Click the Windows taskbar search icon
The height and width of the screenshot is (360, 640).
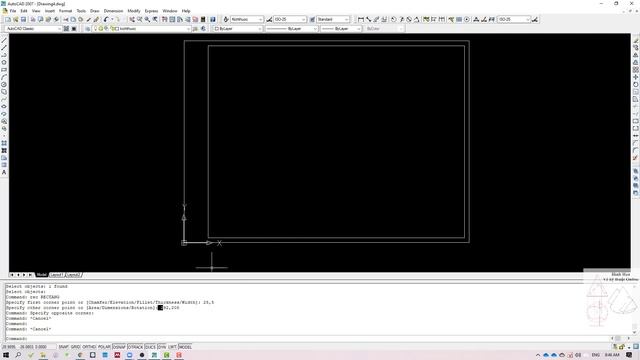18,355
